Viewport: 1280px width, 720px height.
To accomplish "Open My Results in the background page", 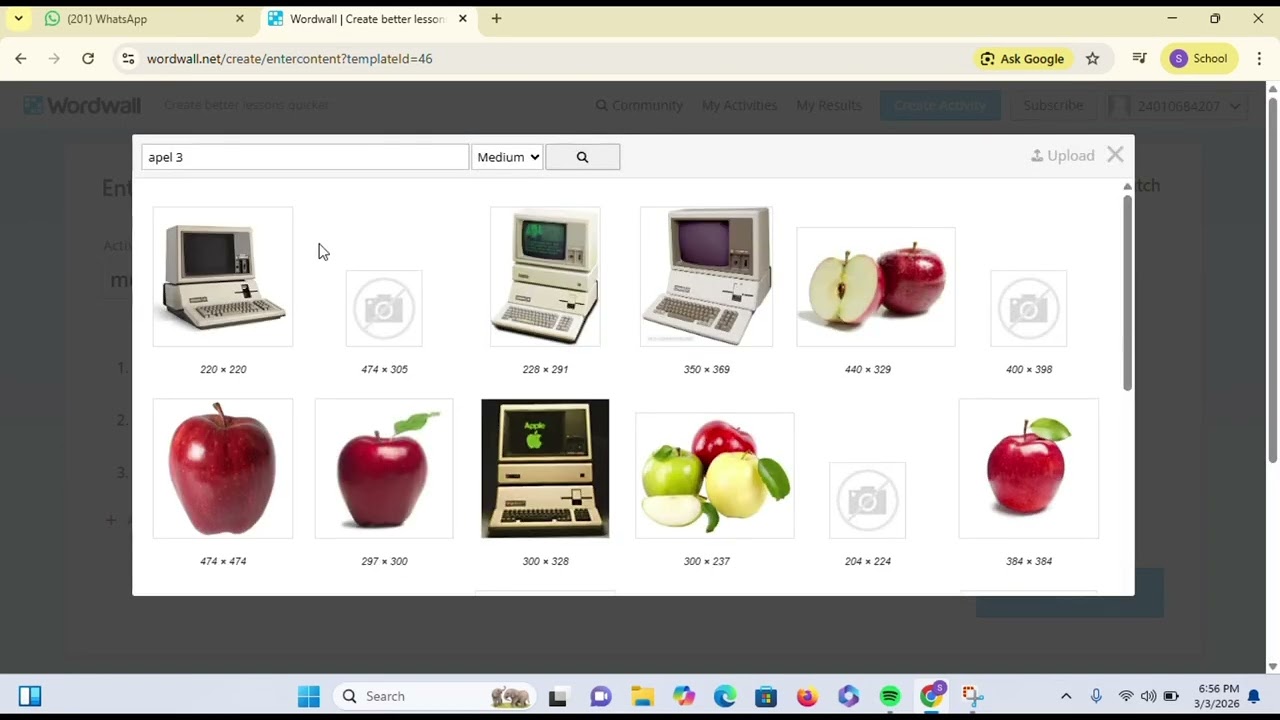I will (x=829, y=105).
